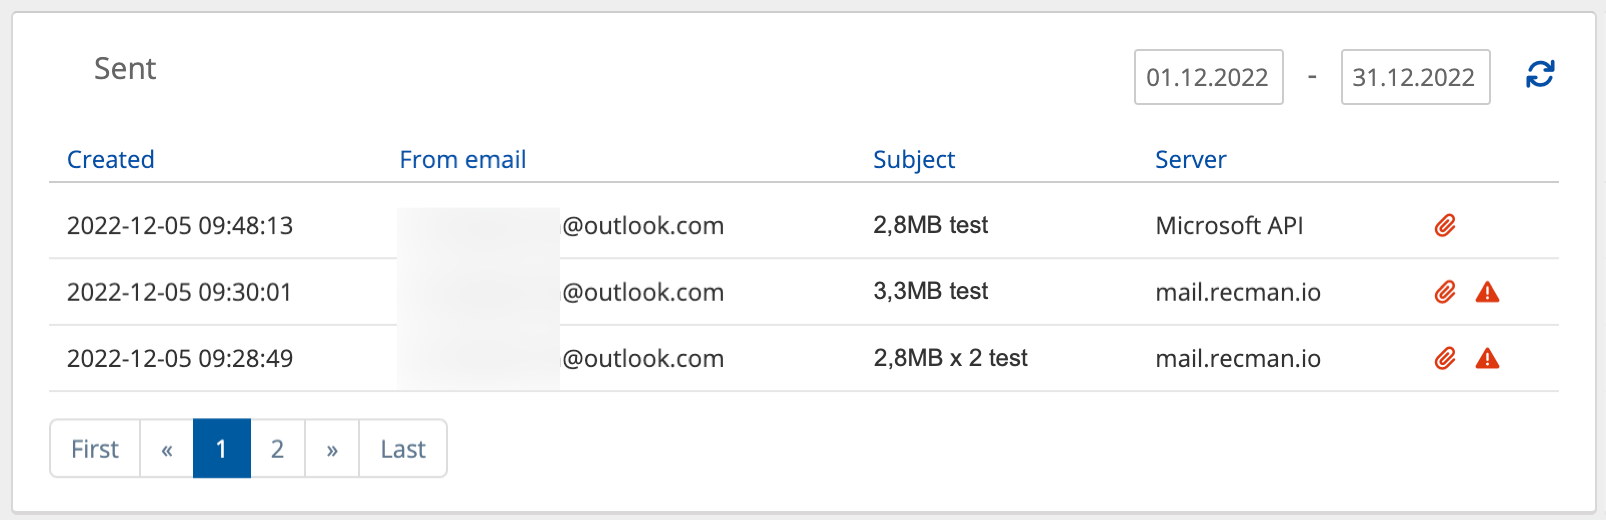Image resolution: width=1606 pixels, height=520 pixels.
Task: Sort by From email column header
Action: [462, 159]
